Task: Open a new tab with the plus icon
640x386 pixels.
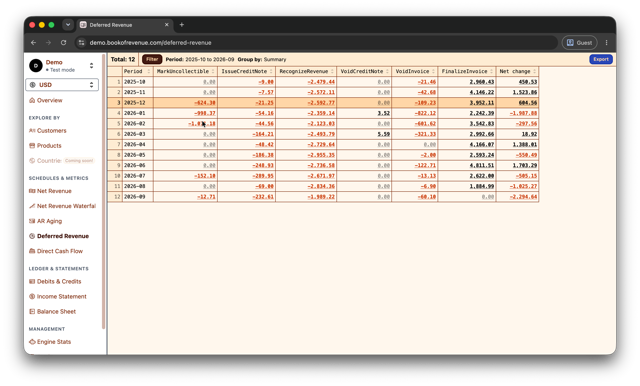Action: 182,24
